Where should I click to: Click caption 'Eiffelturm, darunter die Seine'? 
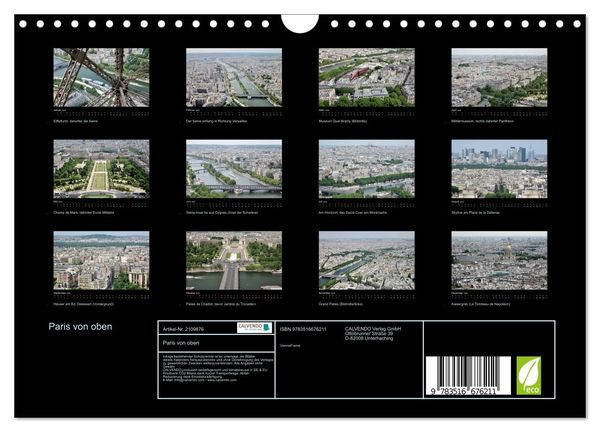(x=76, y=121)
